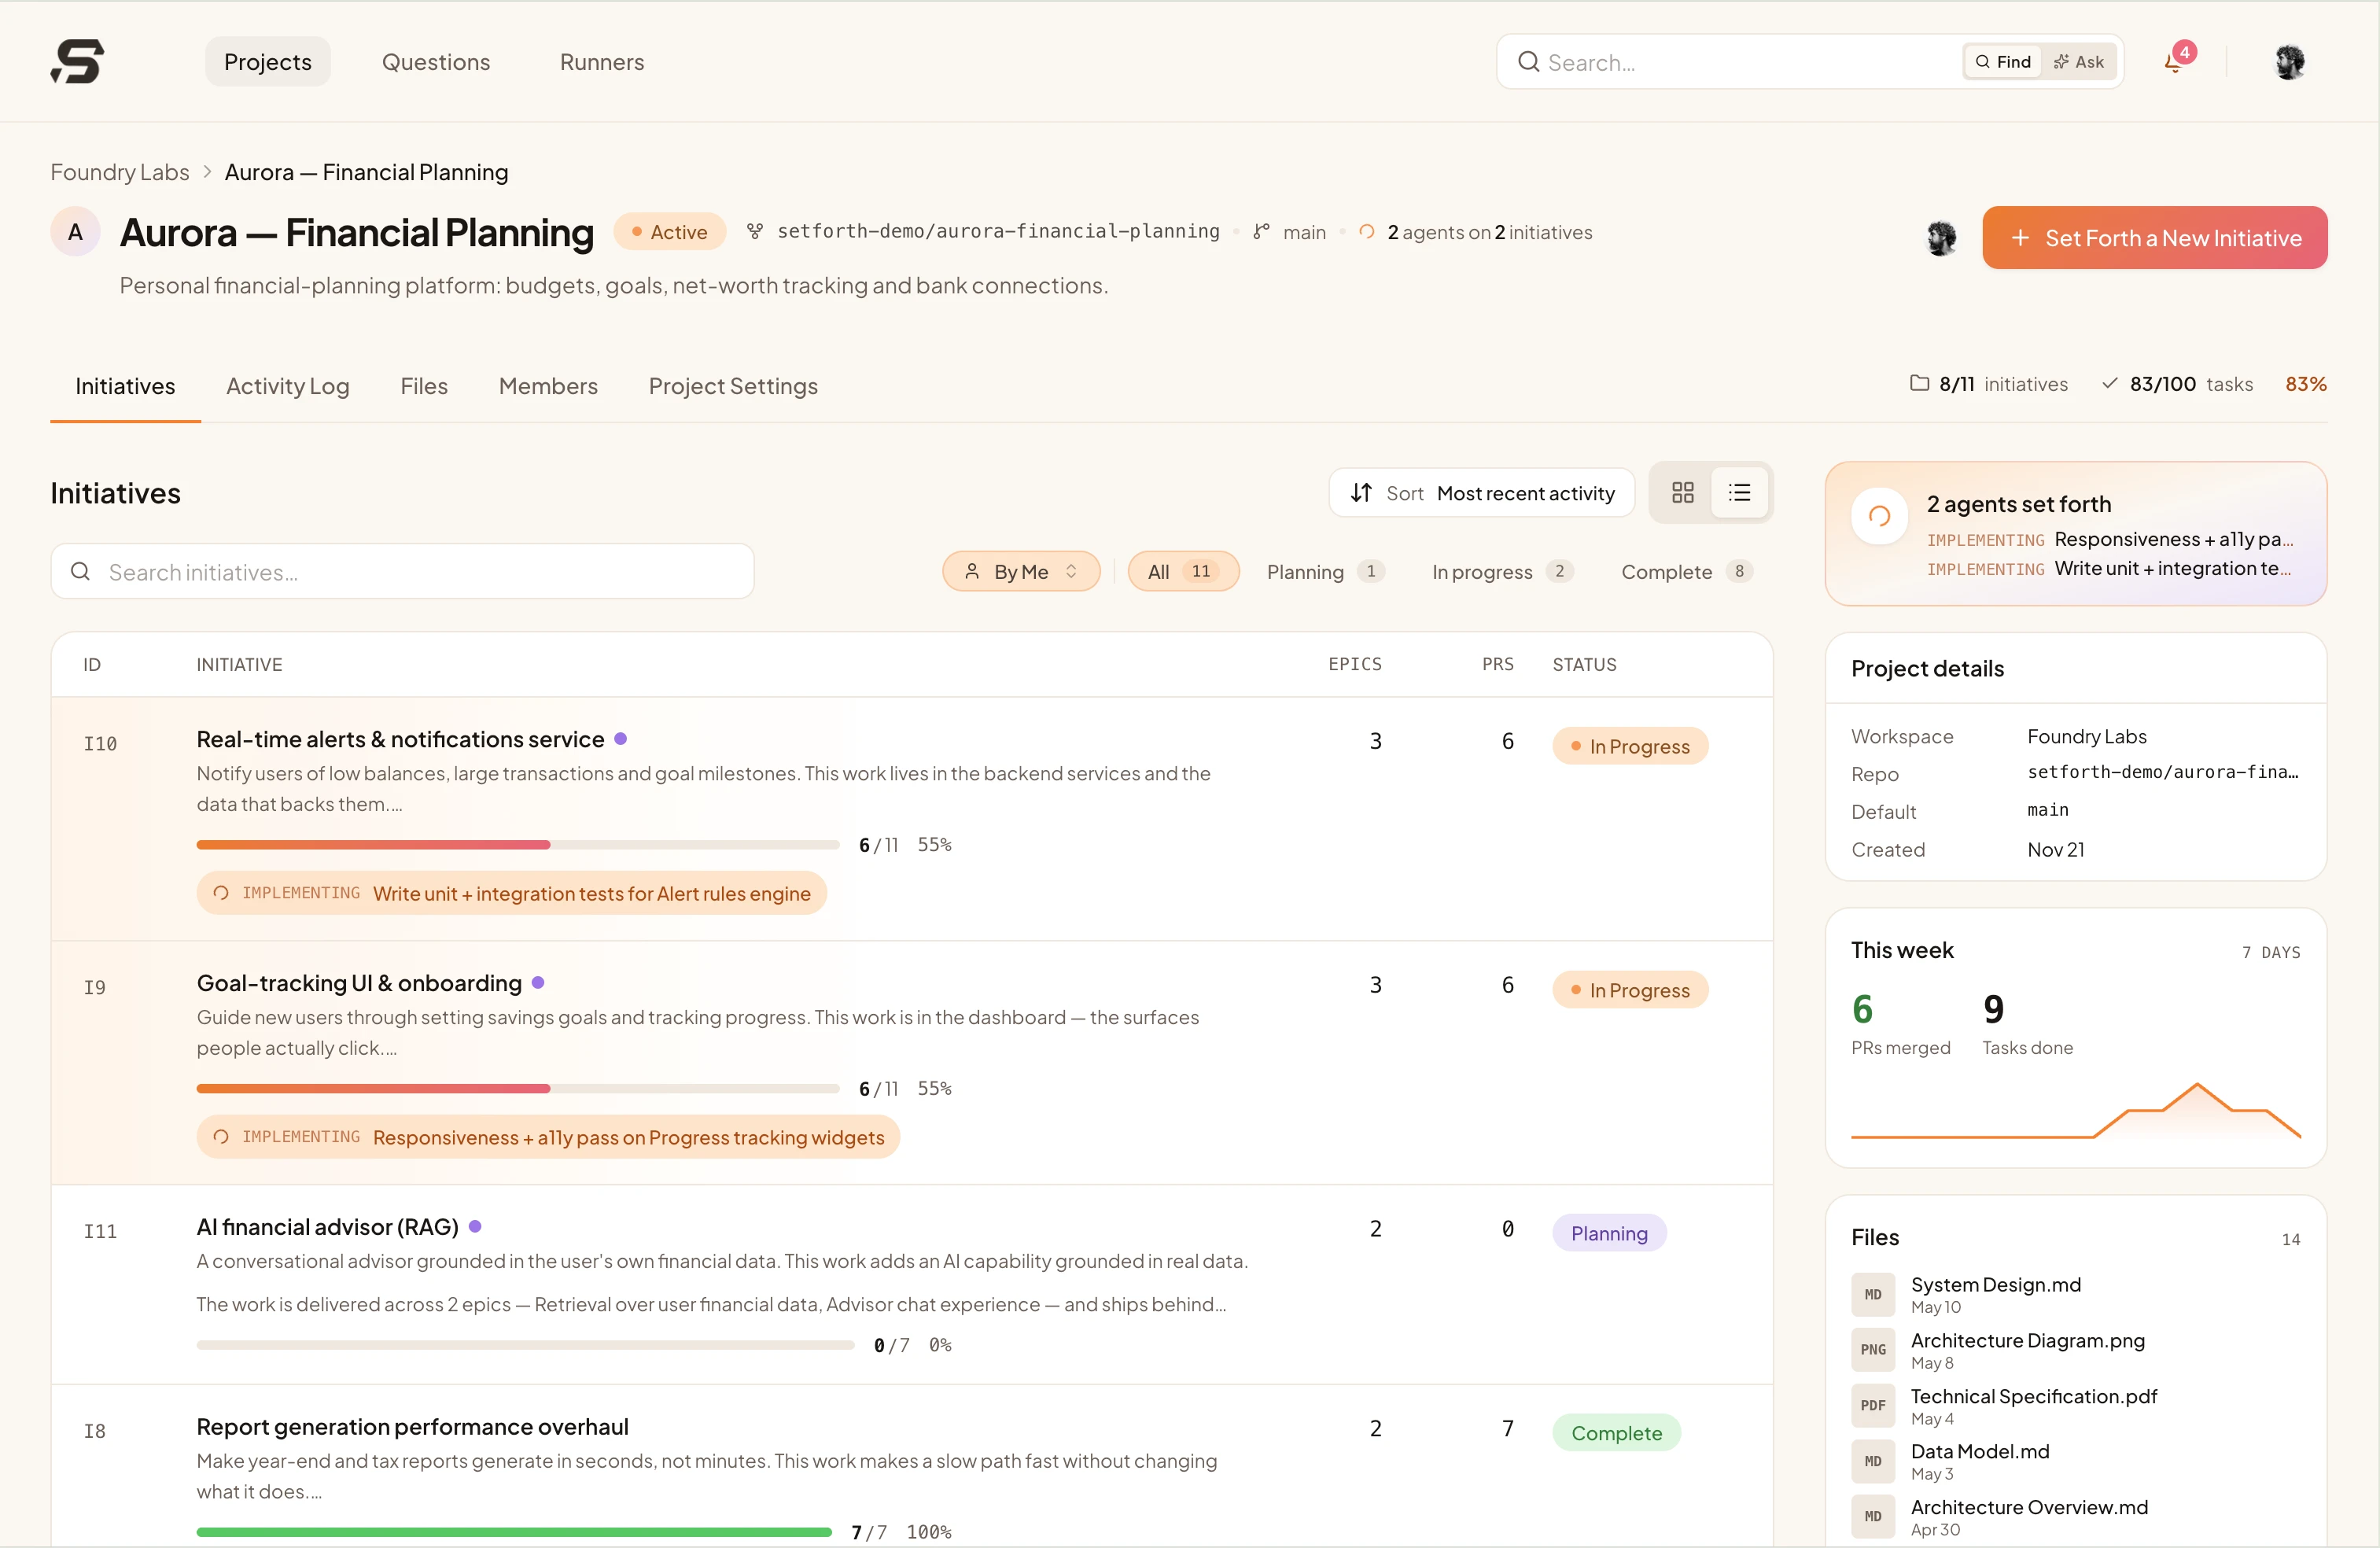Click the PDF icon for Technical Specification.pdf
This screenshot has width=2380, height=1548.
point(1872,1406)
